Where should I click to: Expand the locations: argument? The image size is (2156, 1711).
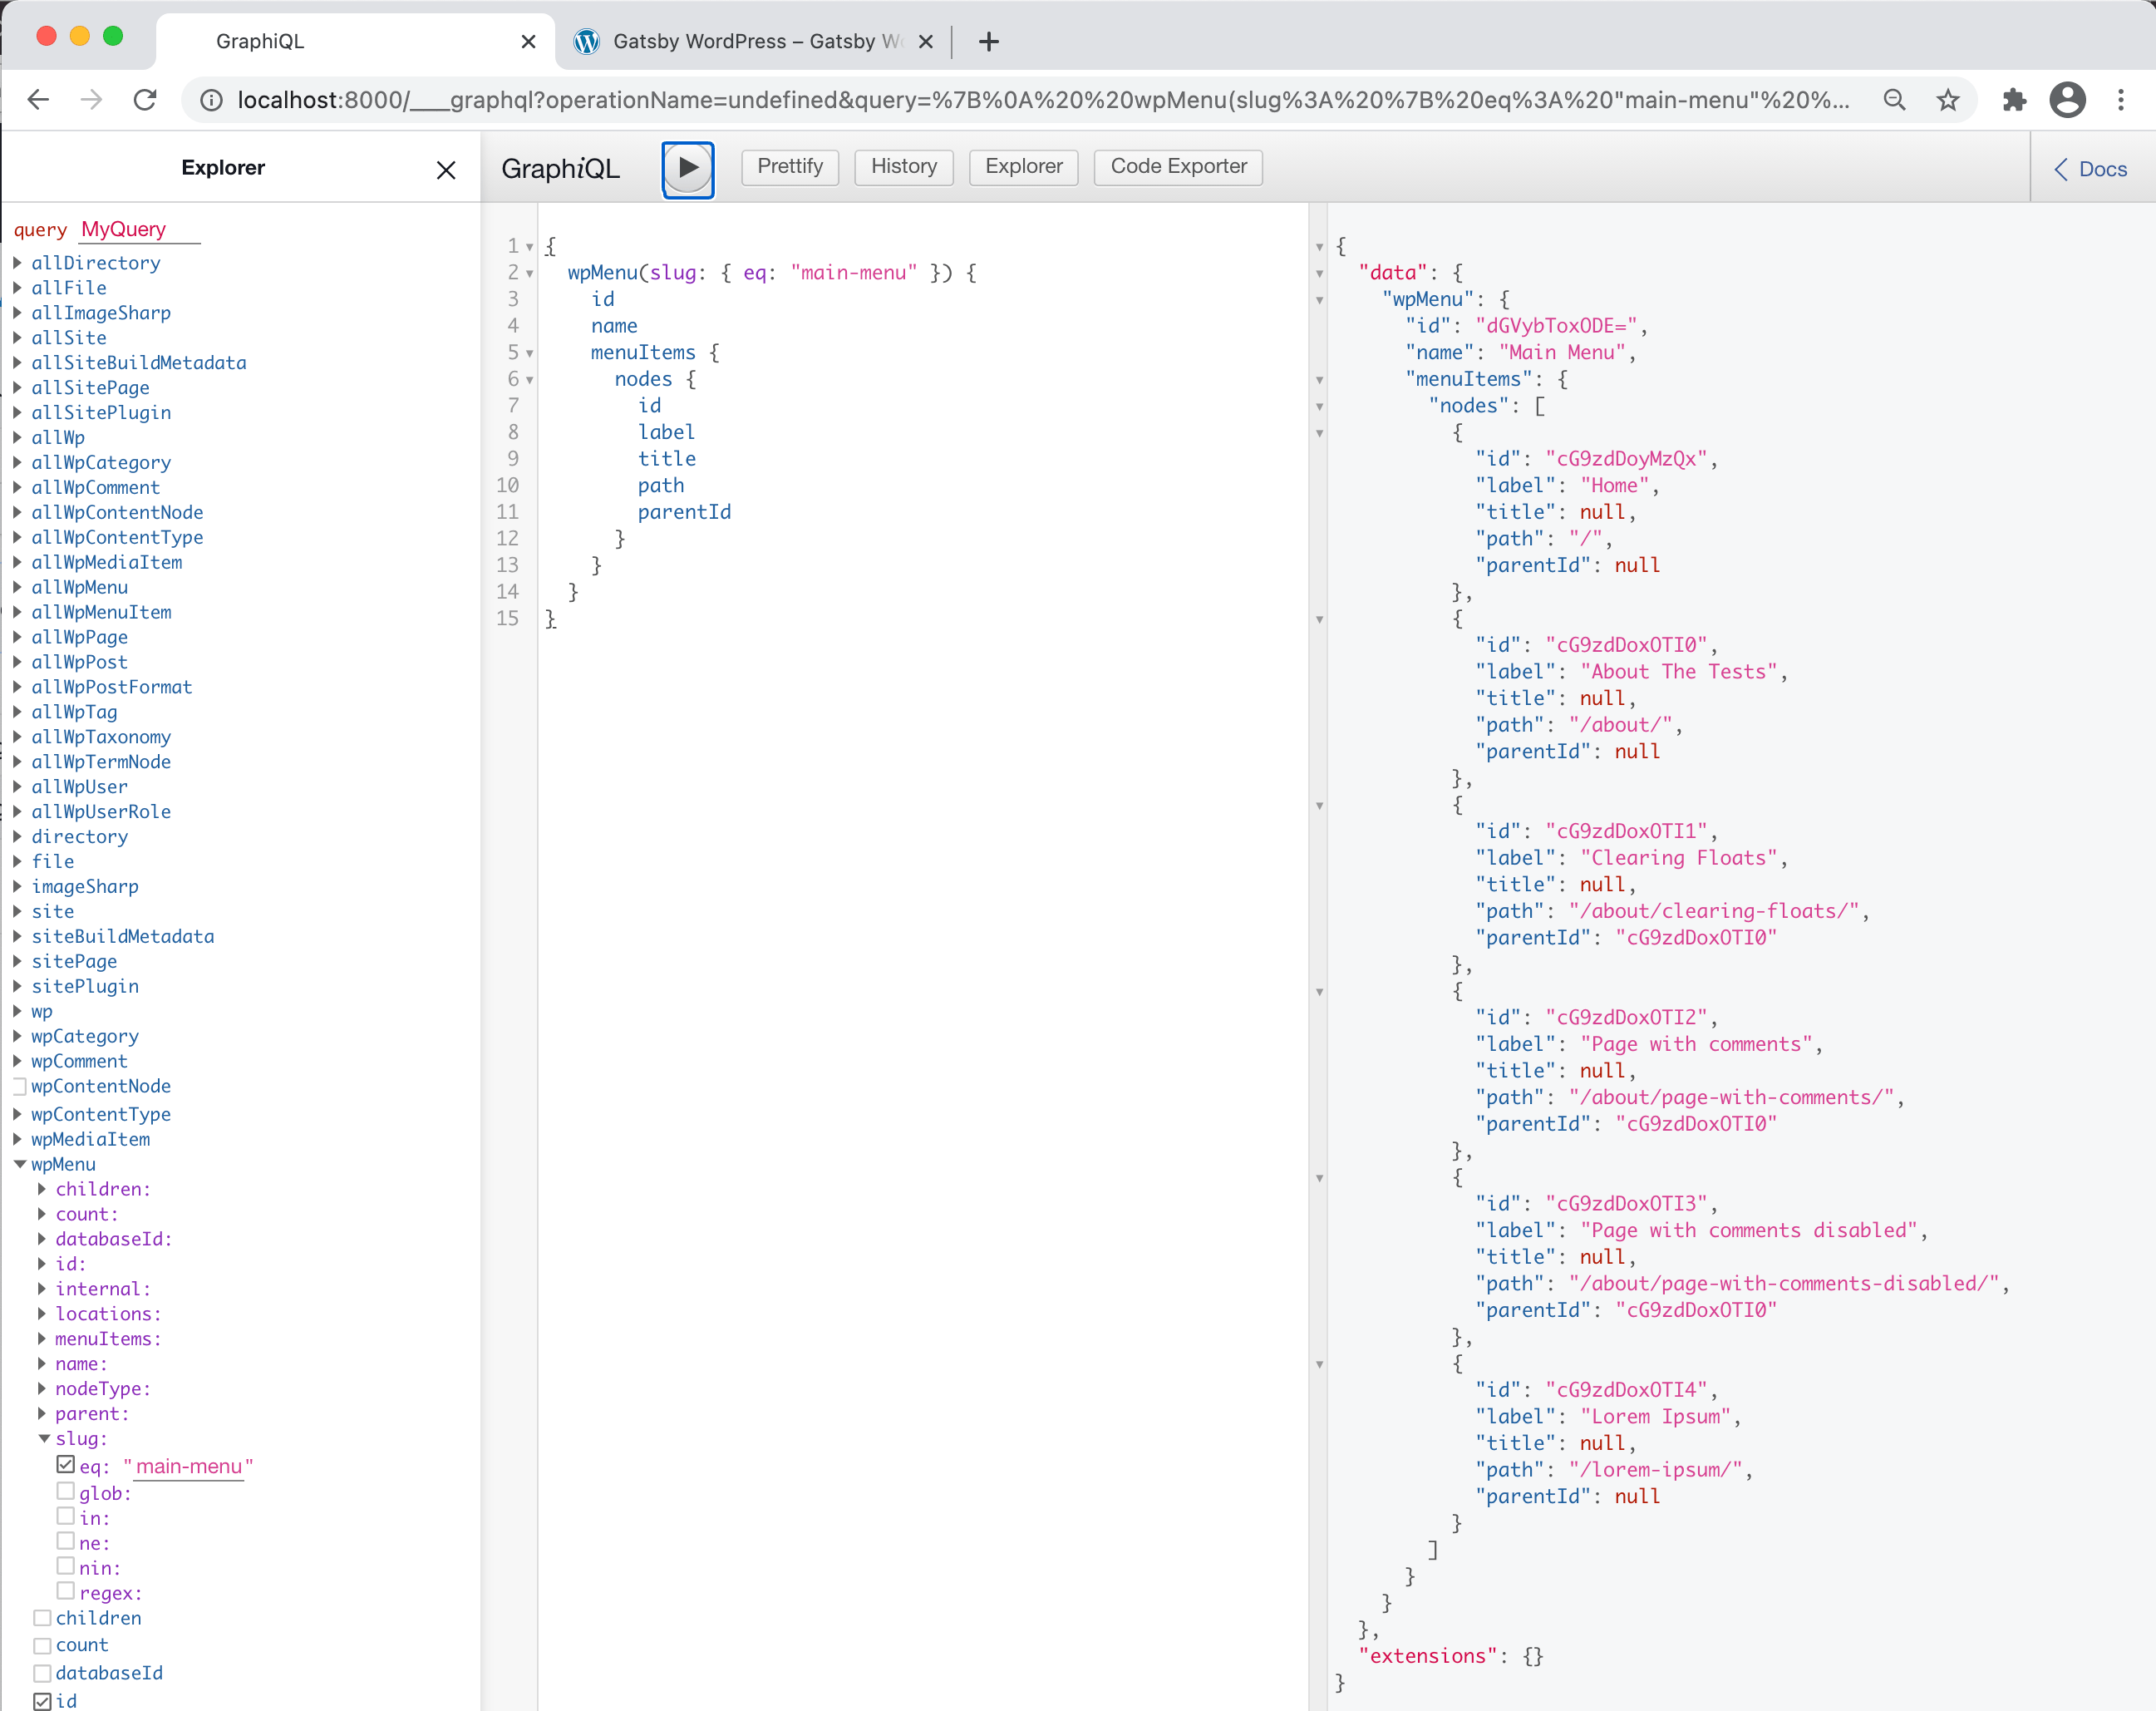click(x=42, y=1314)
